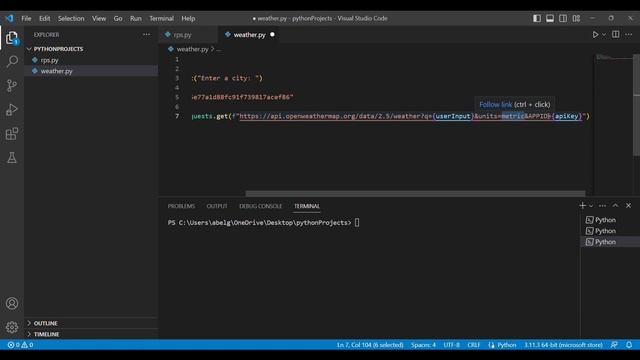Image resolution: width=640 pixels, height=360 pixels.
Task: Maximize the panel size chevron
Action: [615, 206]
